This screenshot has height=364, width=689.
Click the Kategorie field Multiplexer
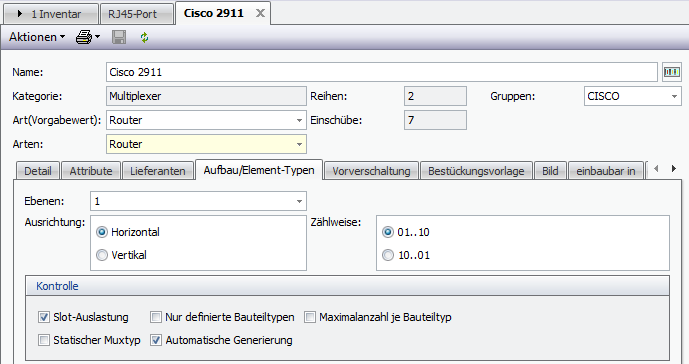click(206, 96)
